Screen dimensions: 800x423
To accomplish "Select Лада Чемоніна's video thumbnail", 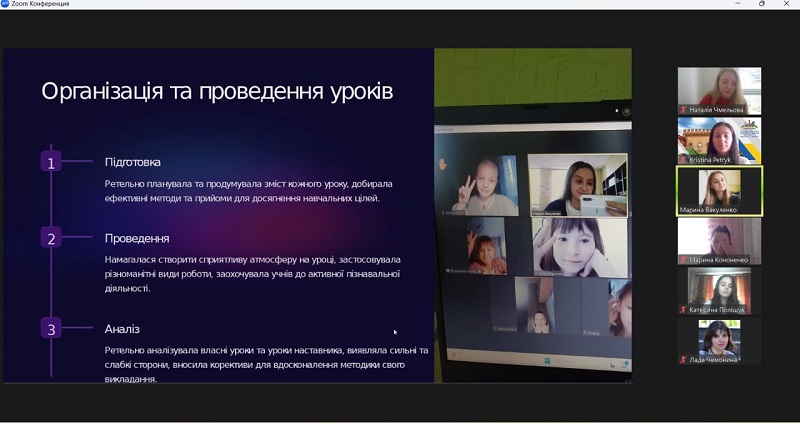I will [719, 338].
